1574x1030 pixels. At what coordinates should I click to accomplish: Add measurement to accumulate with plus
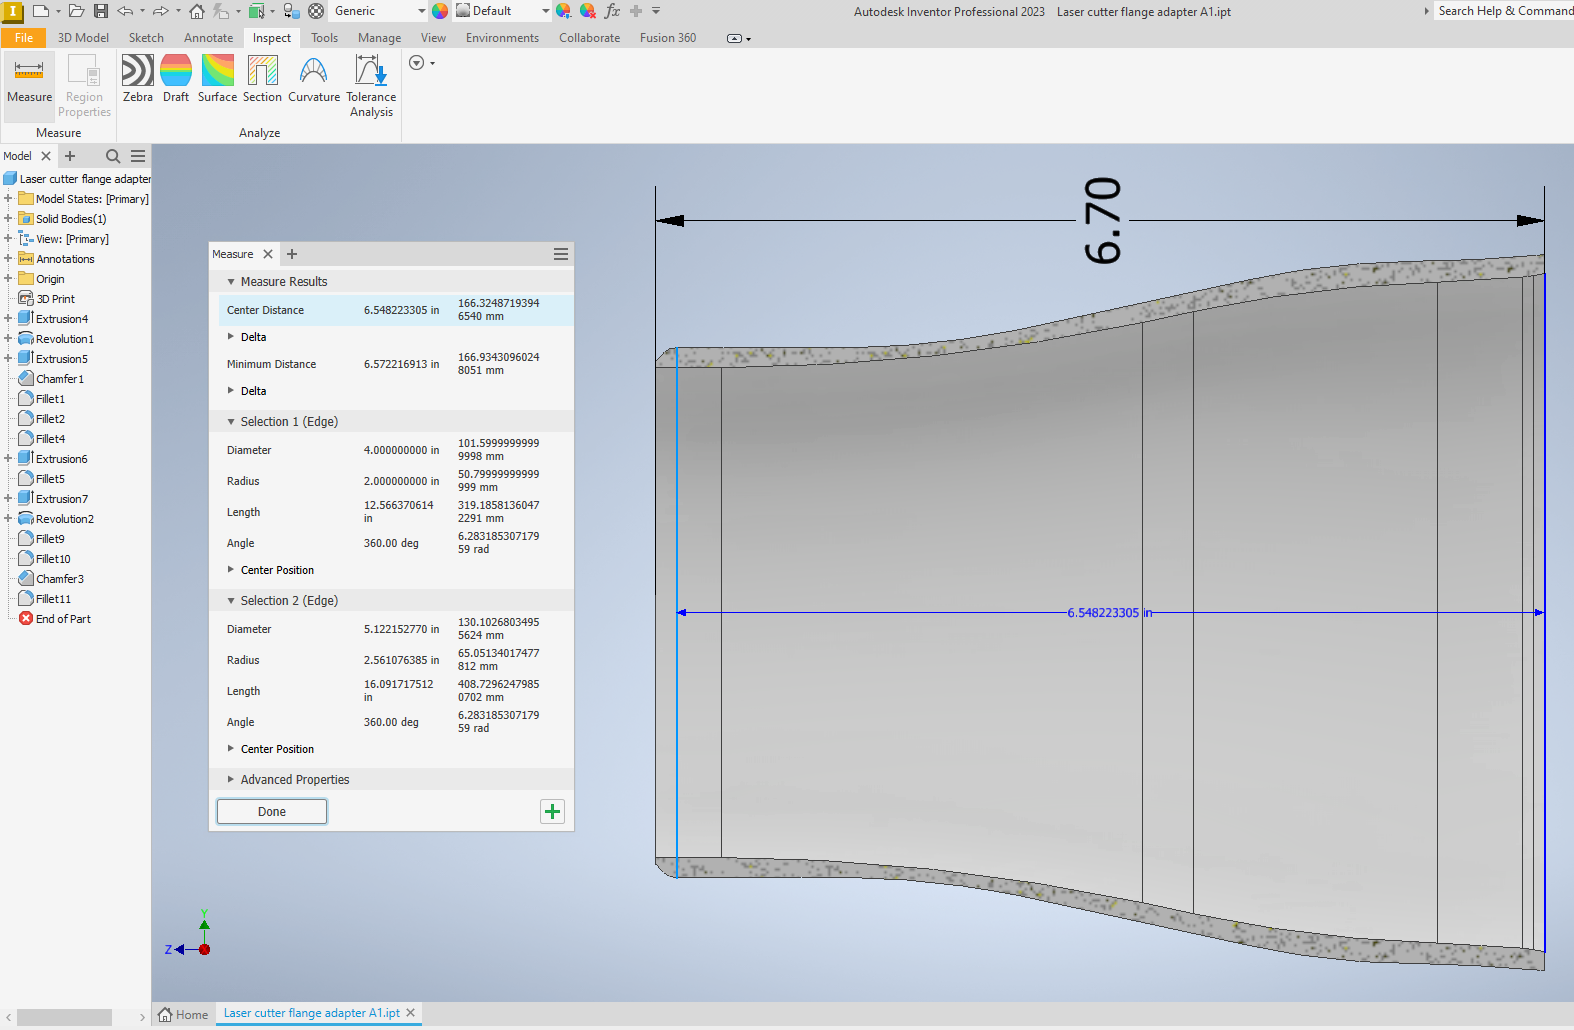pos(552,811)
